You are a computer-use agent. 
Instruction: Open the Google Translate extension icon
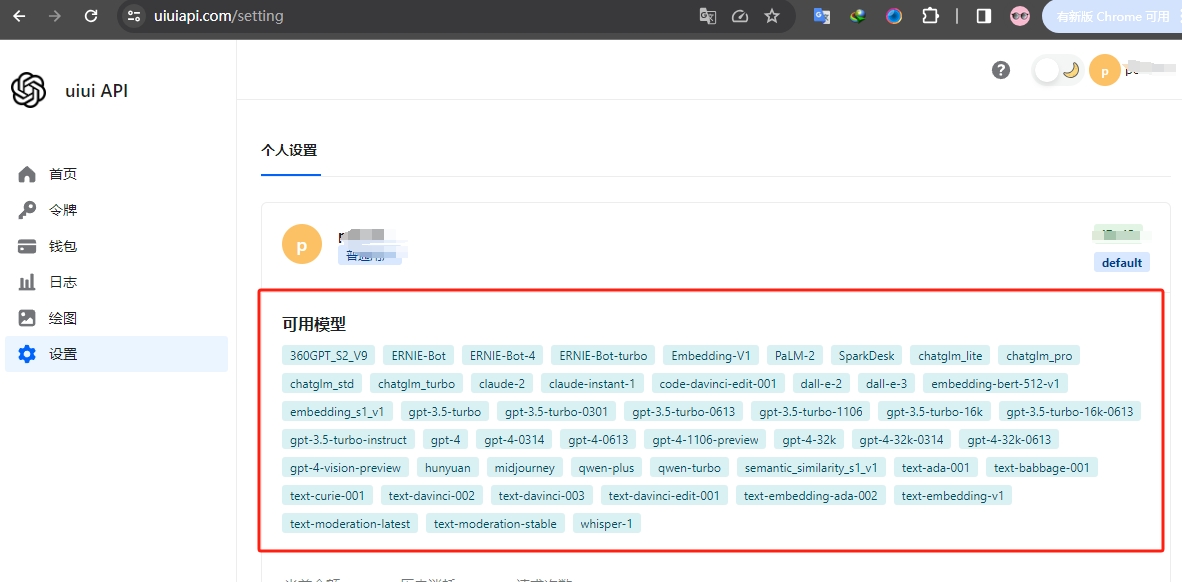click(822, 16)
